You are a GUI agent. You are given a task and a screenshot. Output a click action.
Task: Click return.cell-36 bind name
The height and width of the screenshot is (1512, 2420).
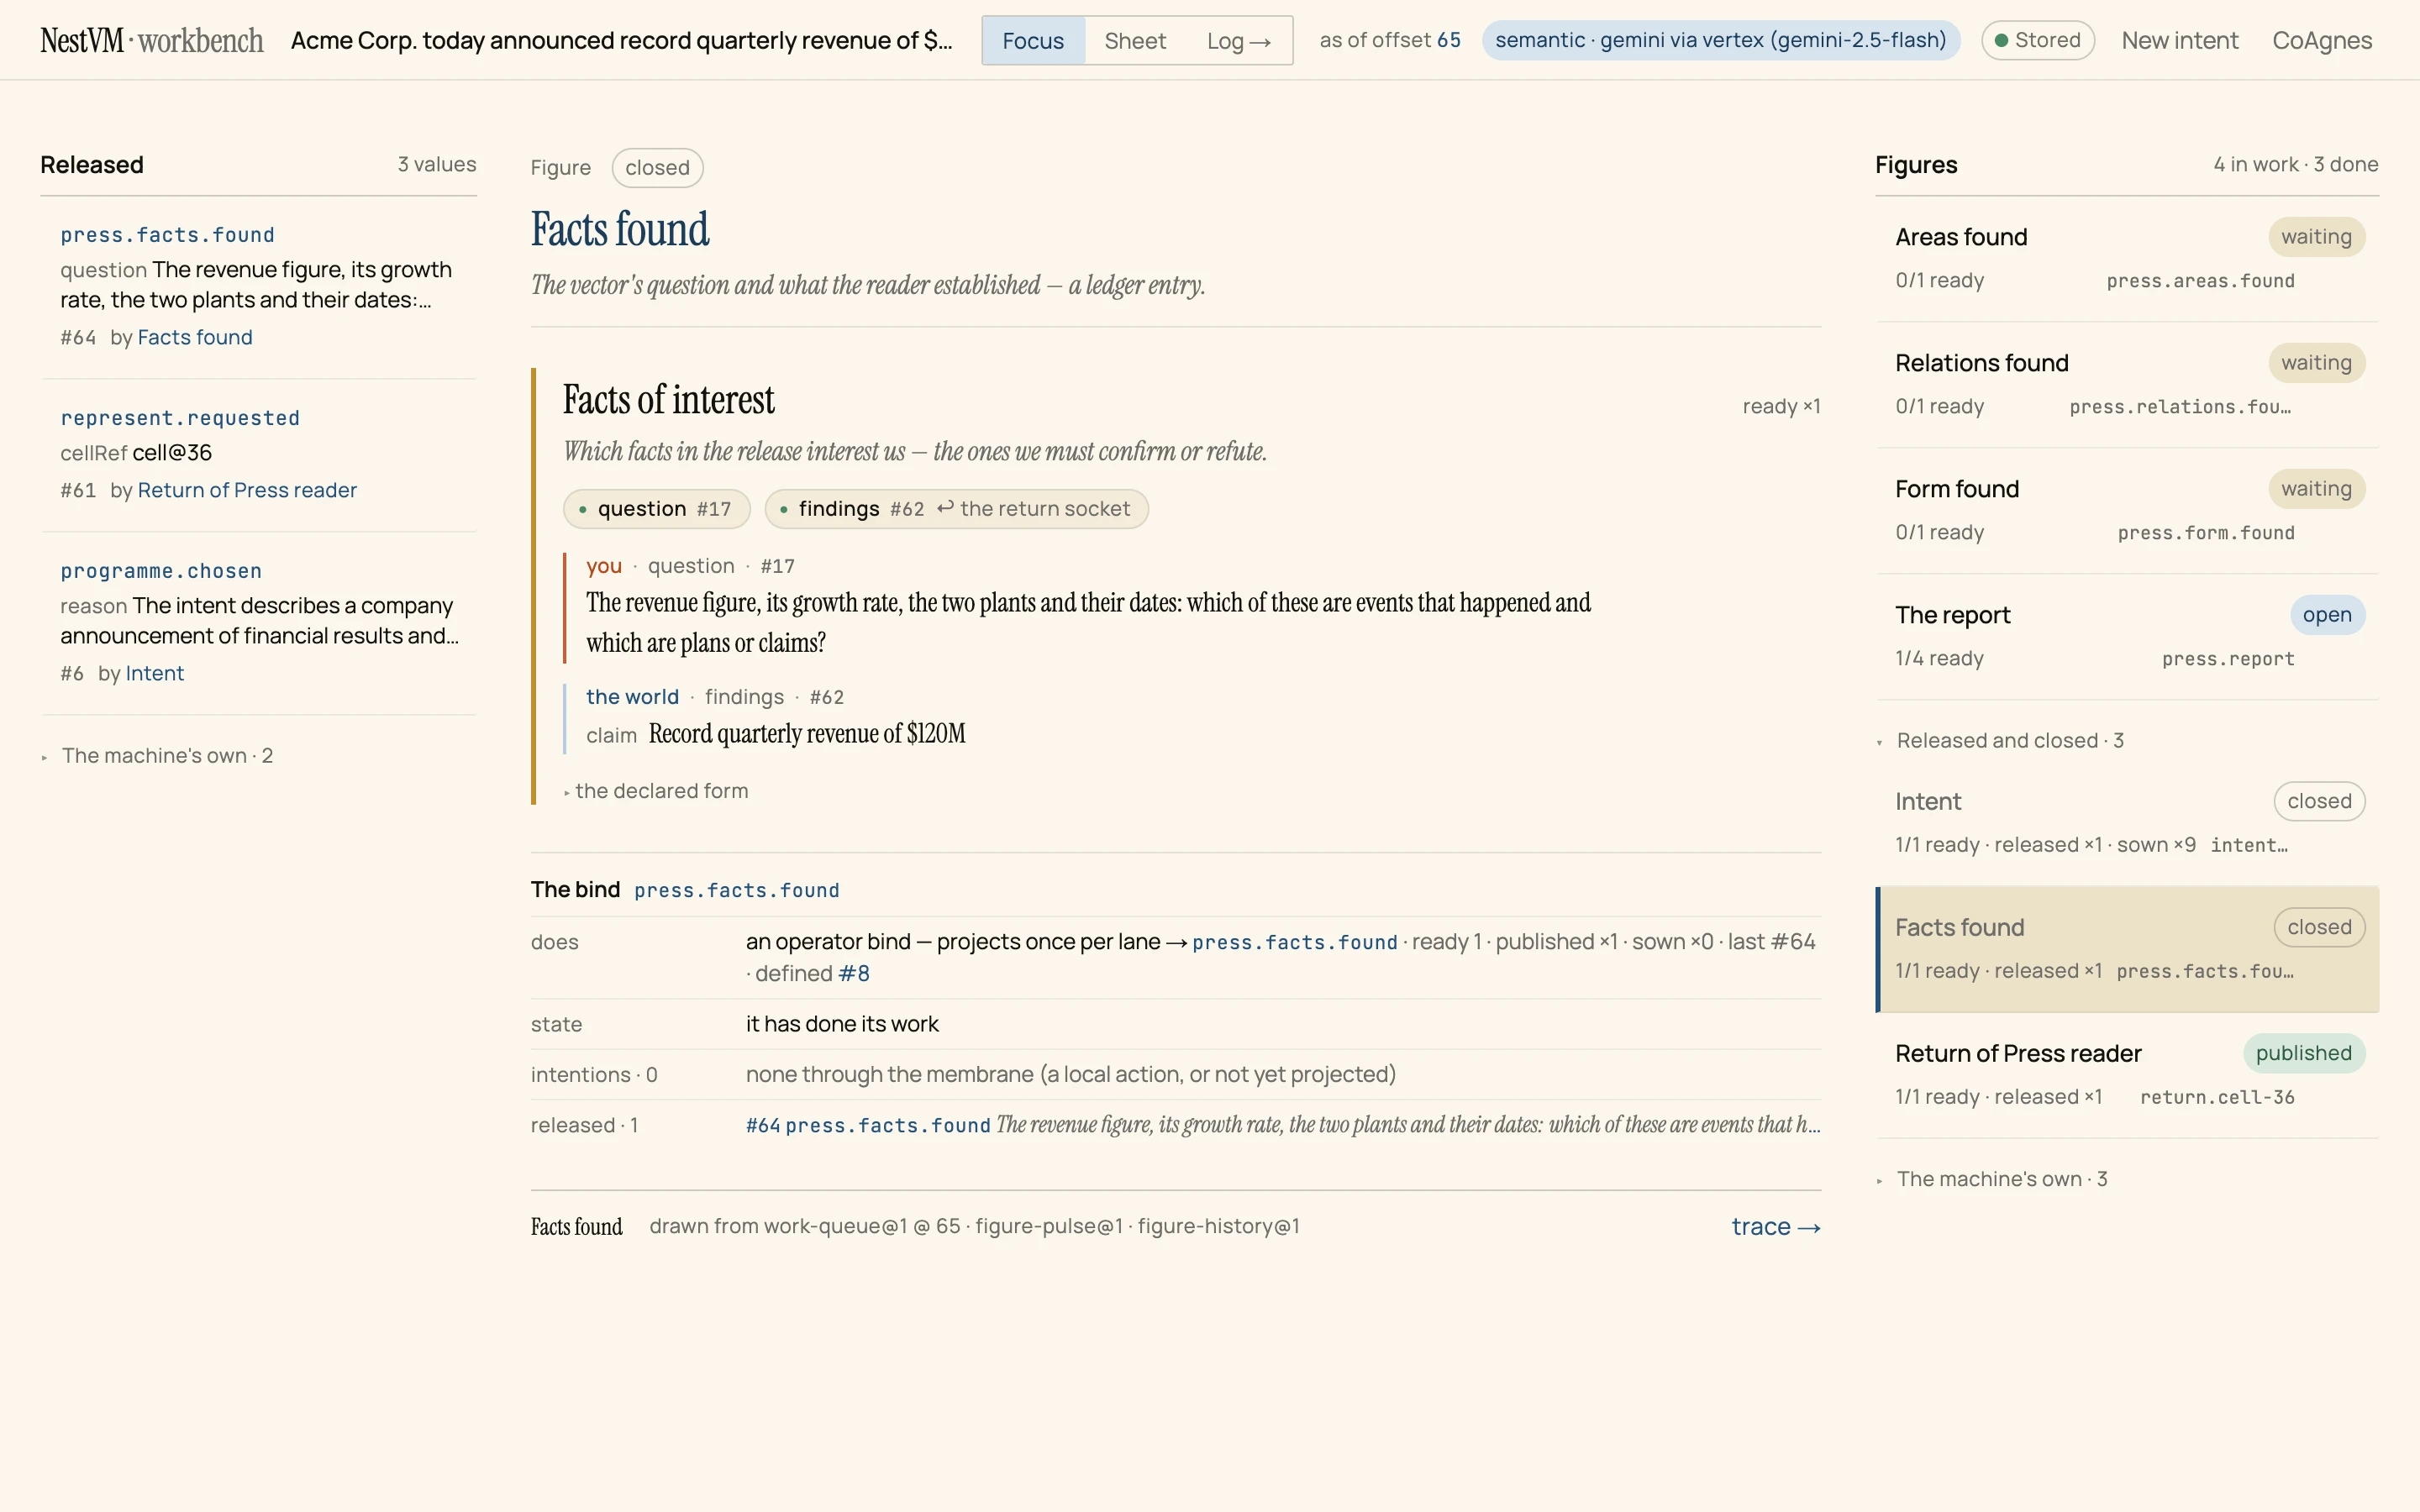[2217, 1097]
